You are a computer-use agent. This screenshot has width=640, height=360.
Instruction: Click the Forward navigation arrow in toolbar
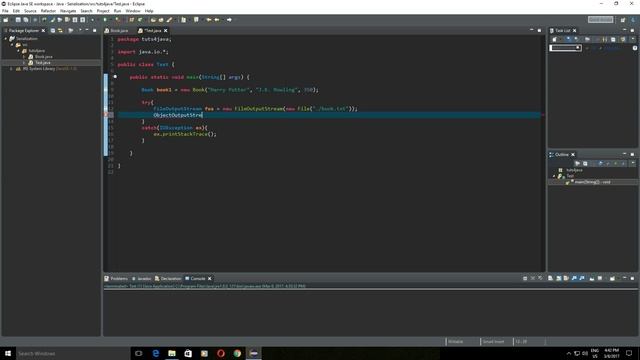(229, 20)
